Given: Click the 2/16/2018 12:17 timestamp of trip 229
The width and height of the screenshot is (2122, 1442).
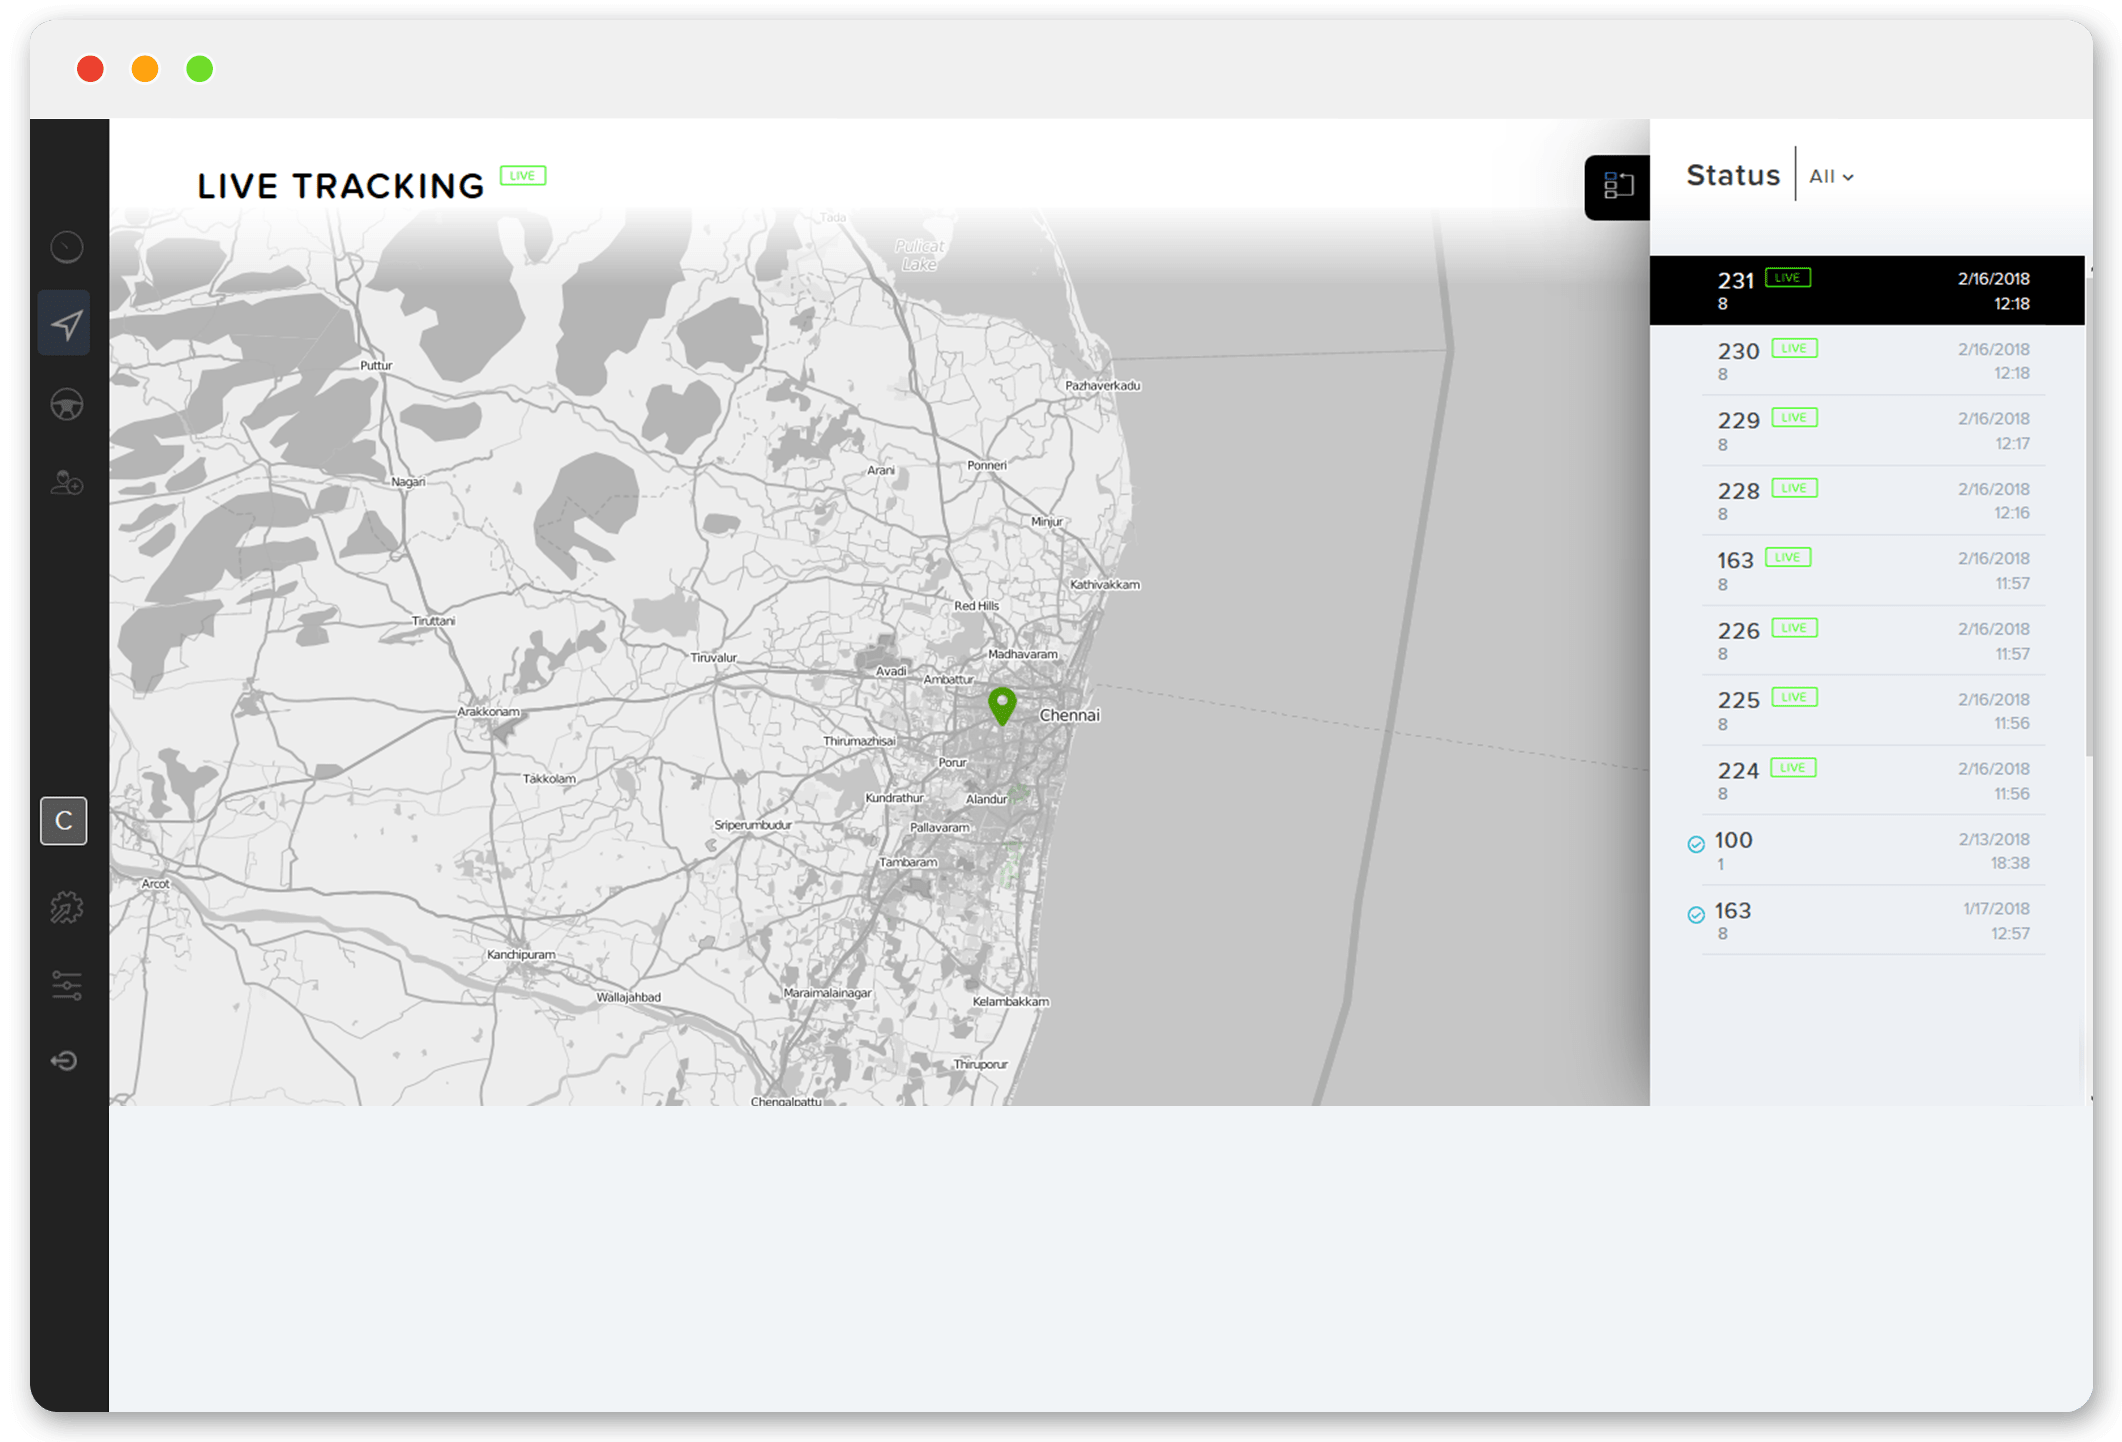Looking at the screenshot, I should (x=1994, y=431).
